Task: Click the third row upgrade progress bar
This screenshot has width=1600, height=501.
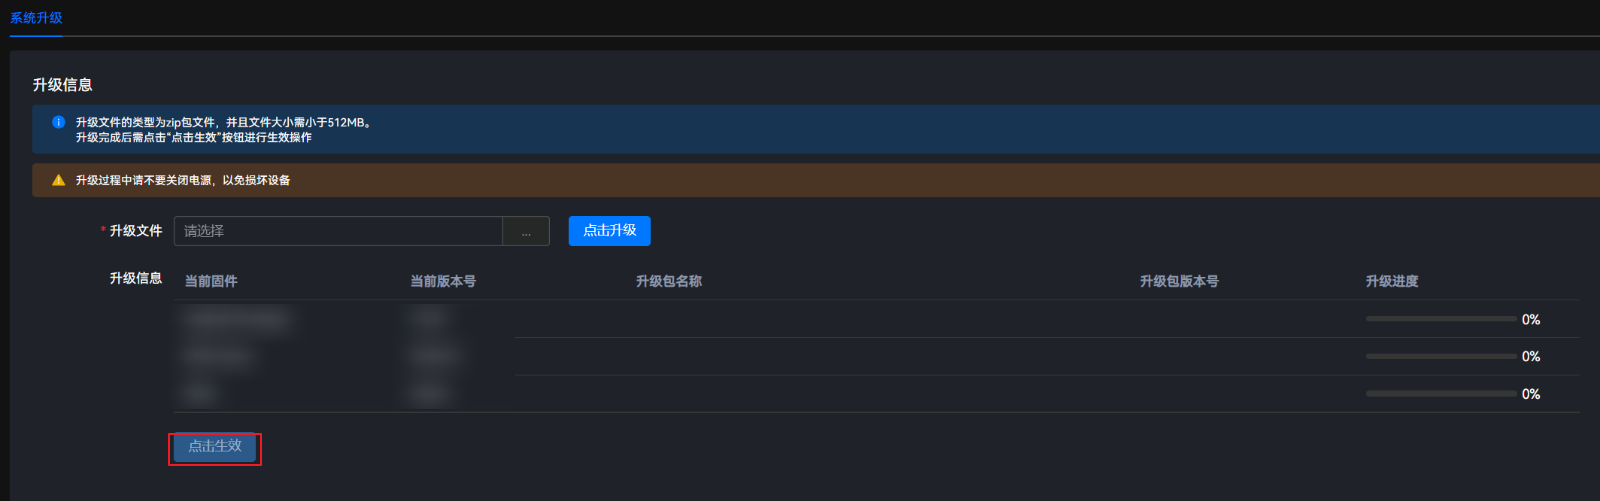Action: pyautogui.click(x=1441, y=394)
